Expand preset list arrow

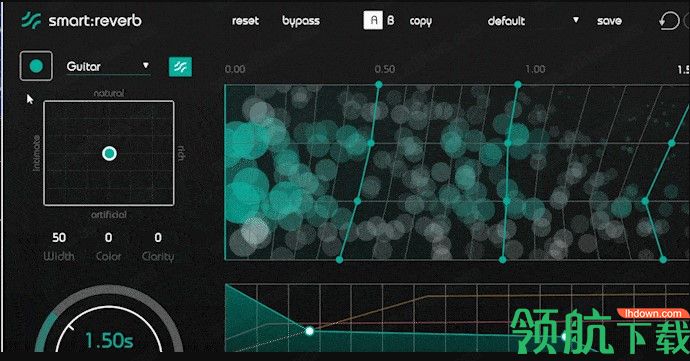[x=576, y=20]
